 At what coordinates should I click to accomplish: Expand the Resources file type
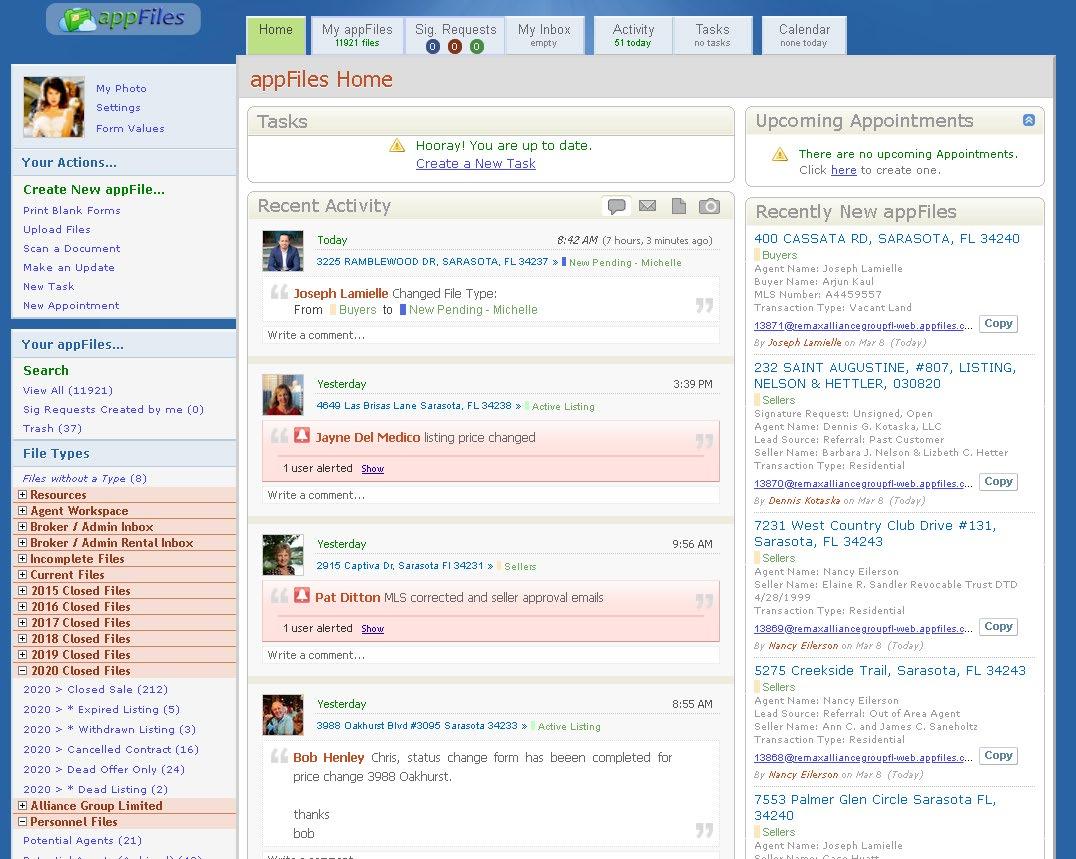click(x=22, y=495)
